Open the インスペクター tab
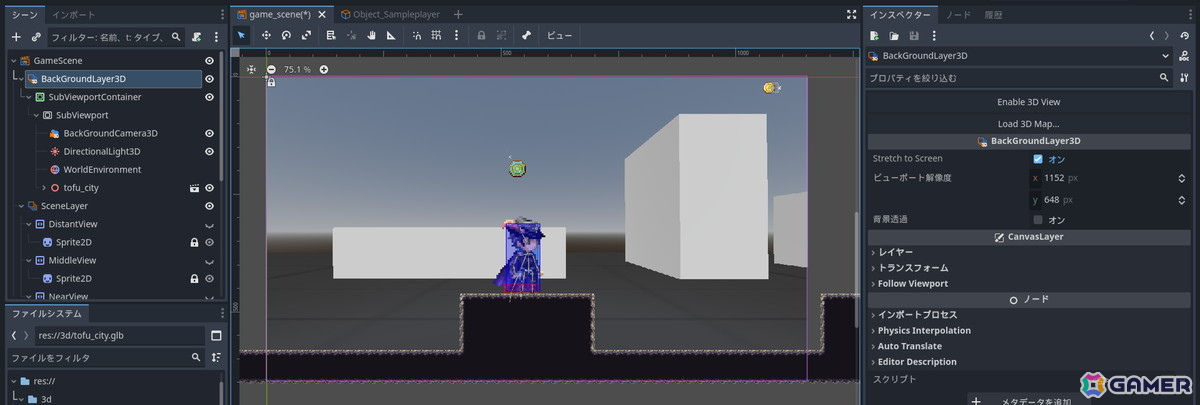The image size is (1200, 405). pyautogui.click(x=900, y=15)
